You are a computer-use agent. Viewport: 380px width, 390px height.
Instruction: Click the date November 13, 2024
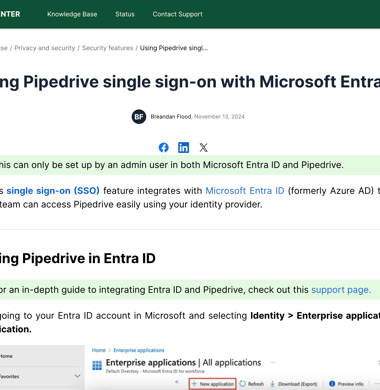219,117
